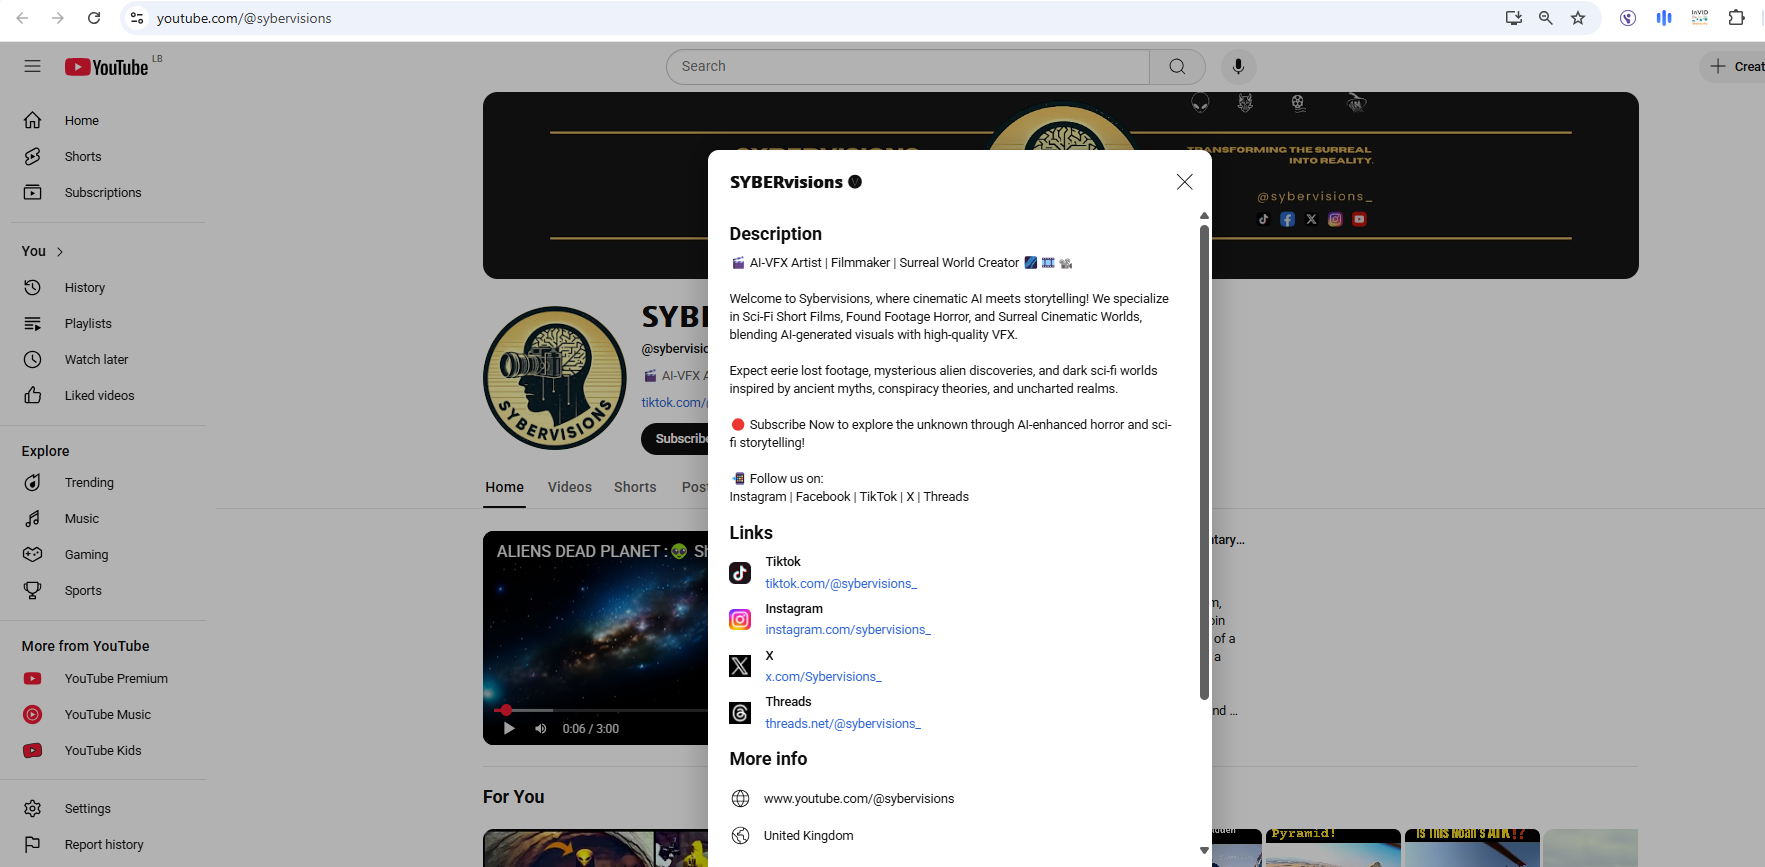Open browser extensions puzzle icon

click(x=1736, y=18)
